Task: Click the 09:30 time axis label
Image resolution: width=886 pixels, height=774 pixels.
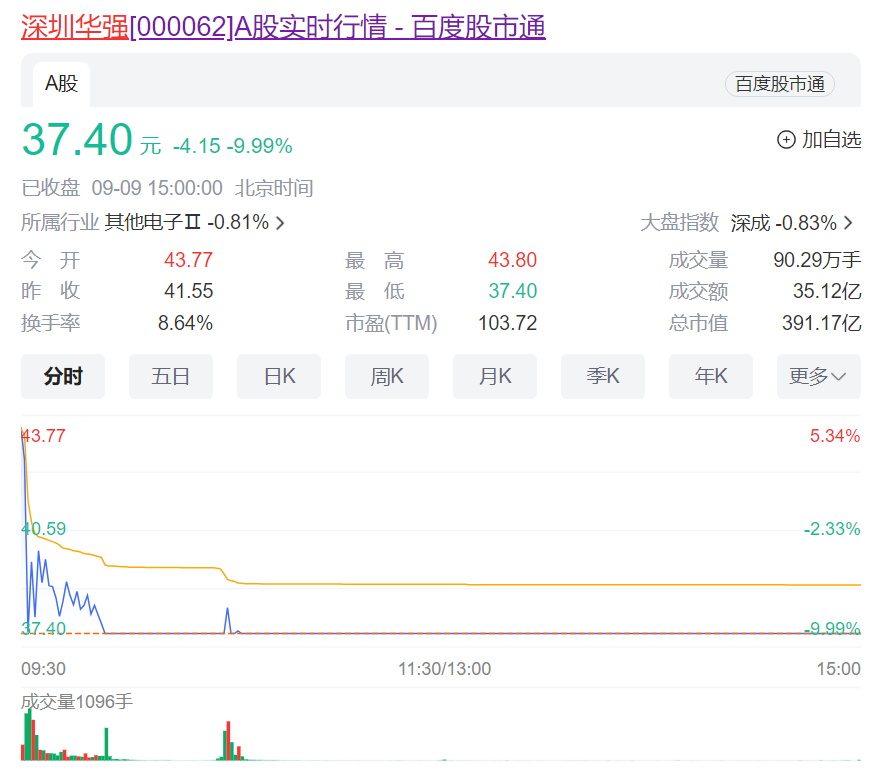Action: [x=44, y=669]
